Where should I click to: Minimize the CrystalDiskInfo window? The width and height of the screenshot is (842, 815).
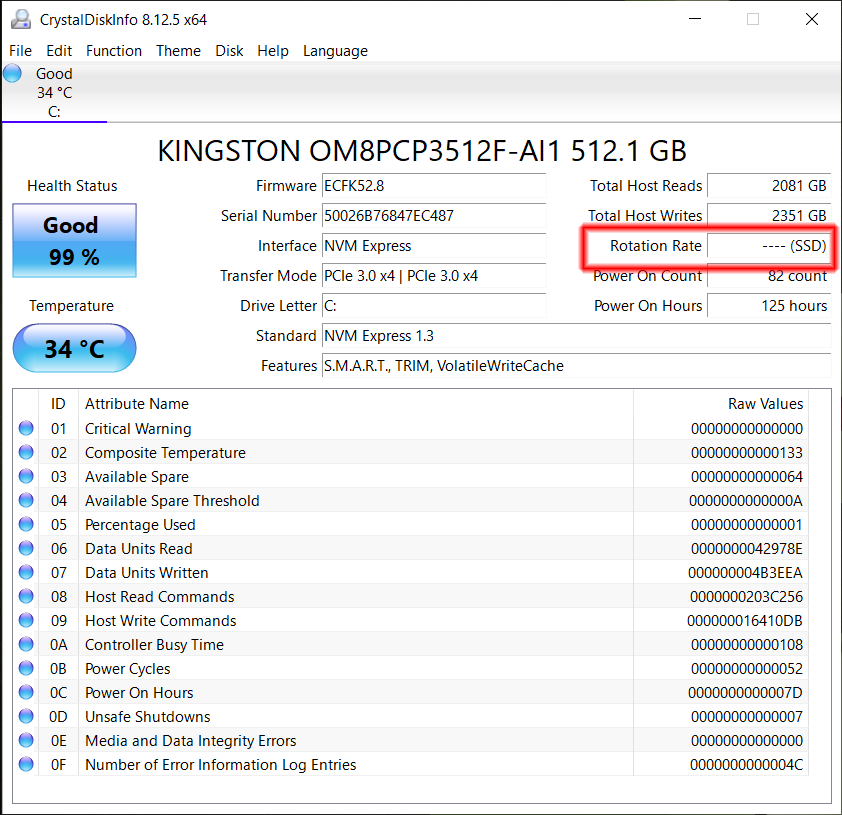pyautogui.click(x=695, y=19)
